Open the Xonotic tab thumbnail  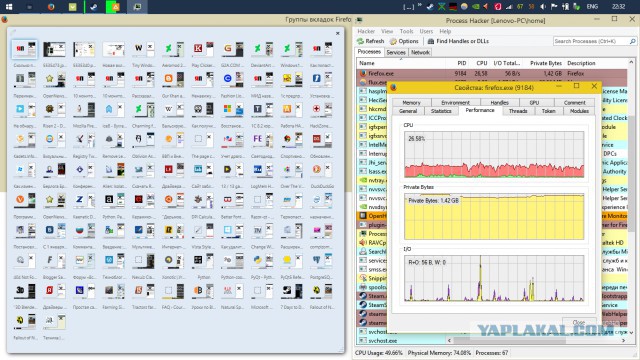(x=173, y=262)
